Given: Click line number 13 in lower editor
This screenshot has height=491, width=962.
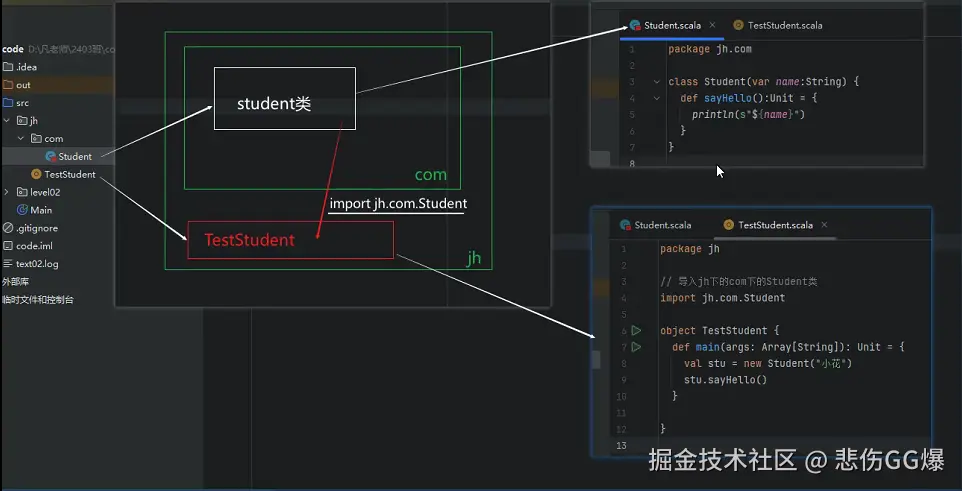Looking at the screenshot, I should (621, 446).
